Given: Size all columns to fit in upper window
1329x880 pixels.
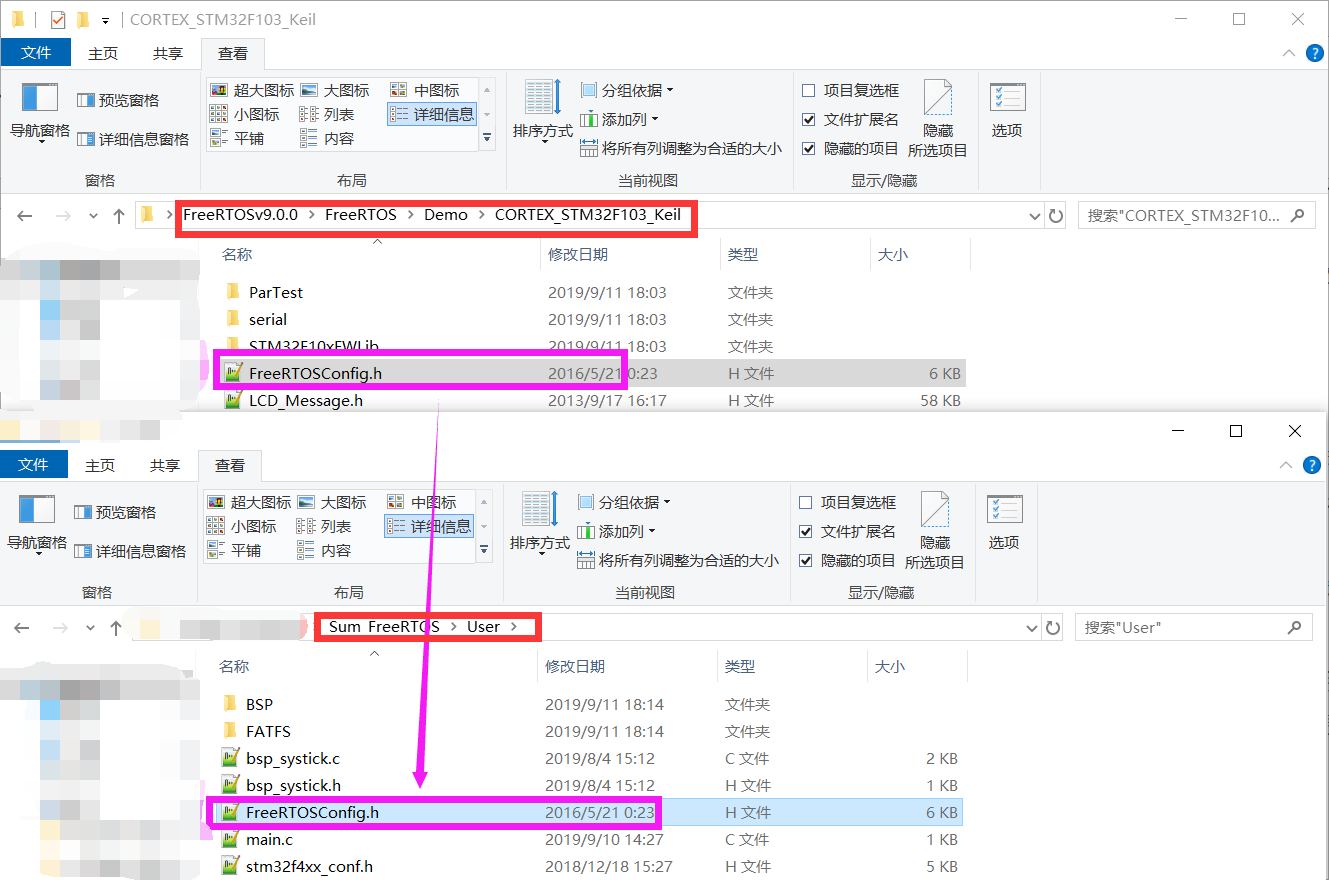Looking at the screenshot, I should click(x=681, y=148).
